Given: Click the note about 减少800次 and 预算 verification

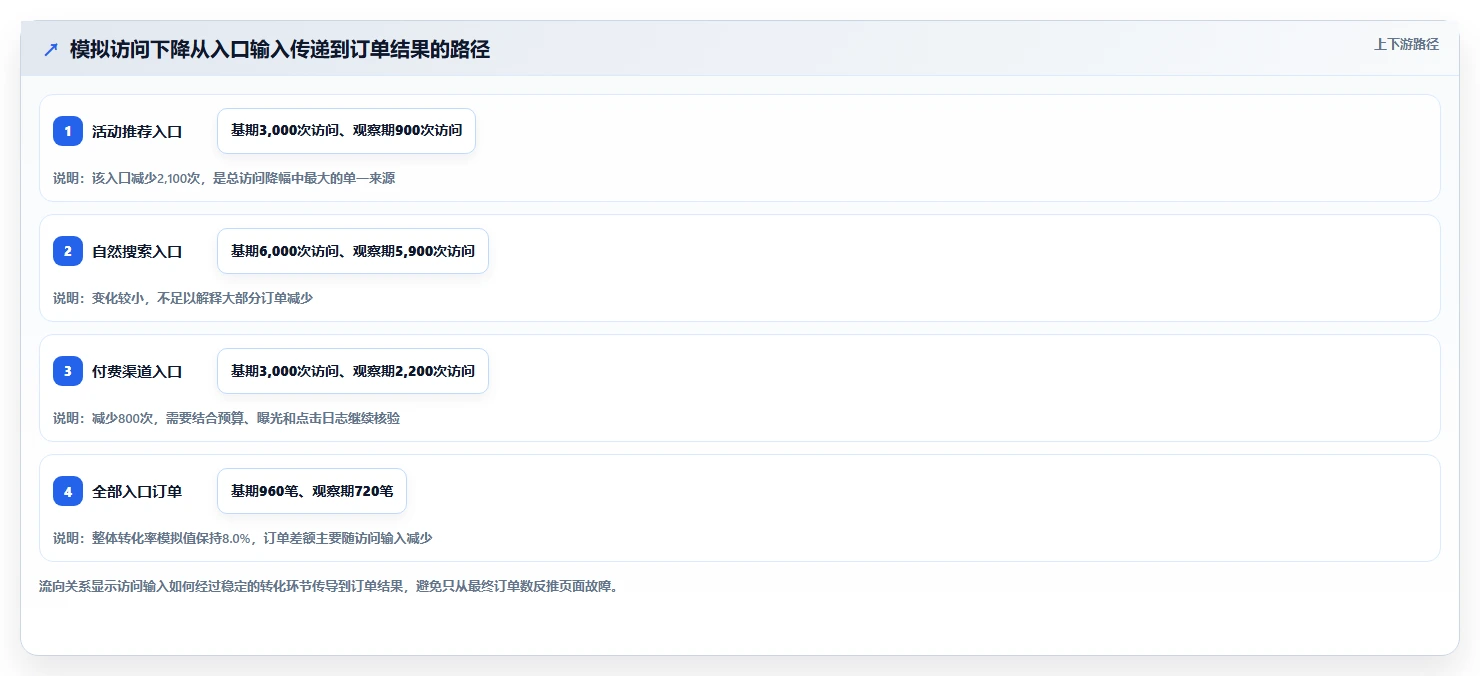Looking at the screenshot, I should tap(227, 418).
